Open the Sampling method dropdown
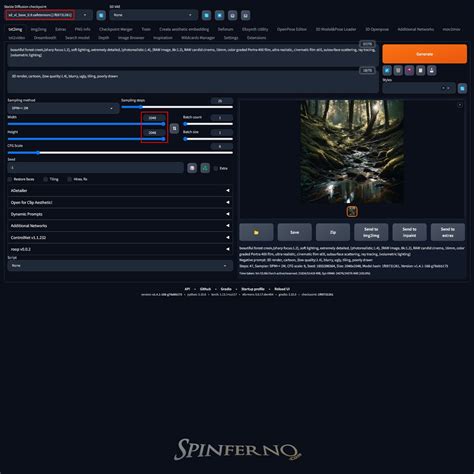Viewport: 474px width, 474px height. [63, 108]
